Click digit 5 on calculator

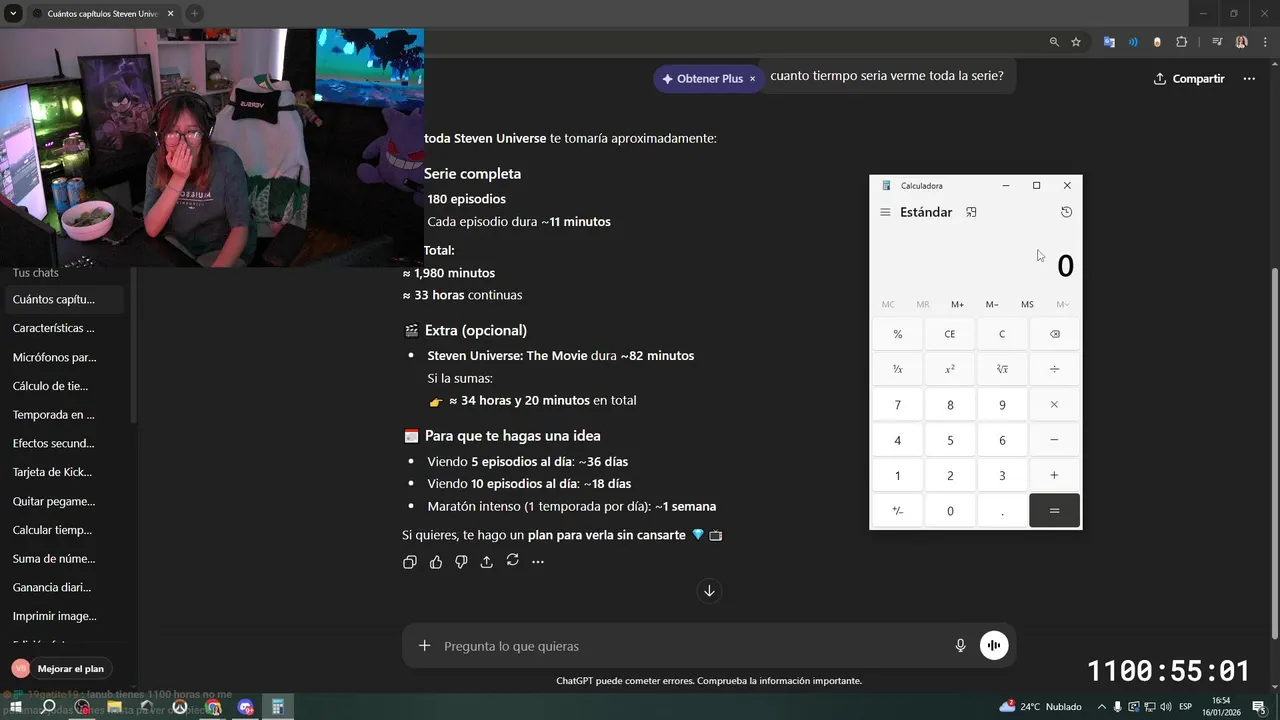[x=950, y=440]
